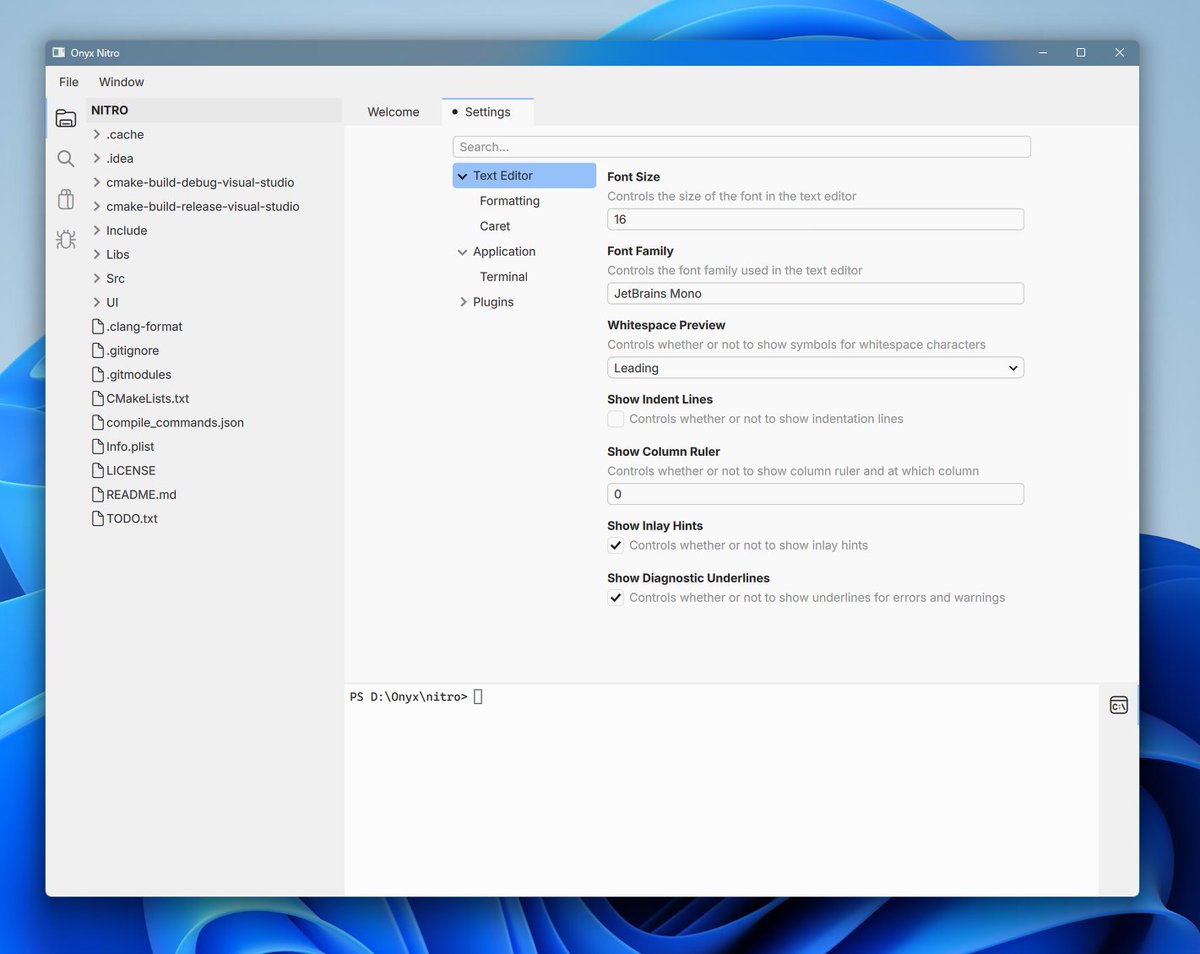Collapse the Text Editor settings section
The height and width of the screenshot is (954, 1200).
[x=463, y=175]
